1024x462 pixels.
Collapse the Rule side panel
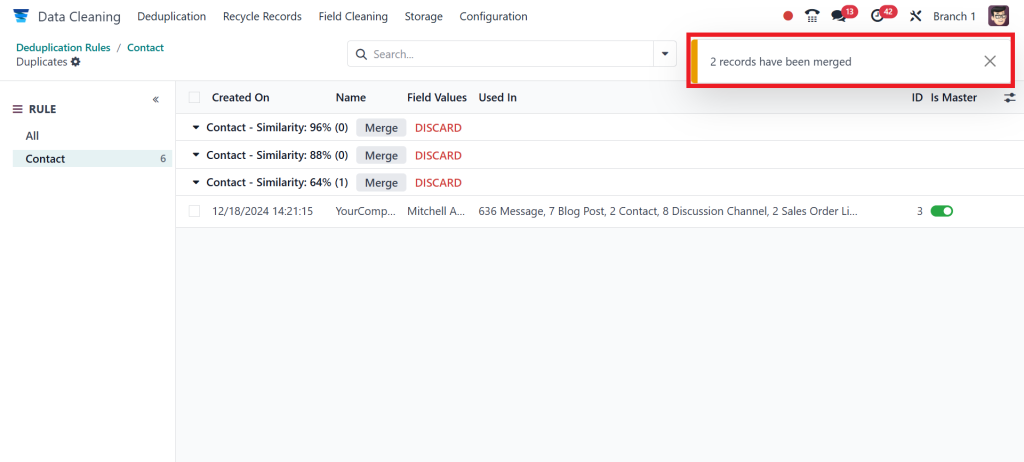[155, 99]
